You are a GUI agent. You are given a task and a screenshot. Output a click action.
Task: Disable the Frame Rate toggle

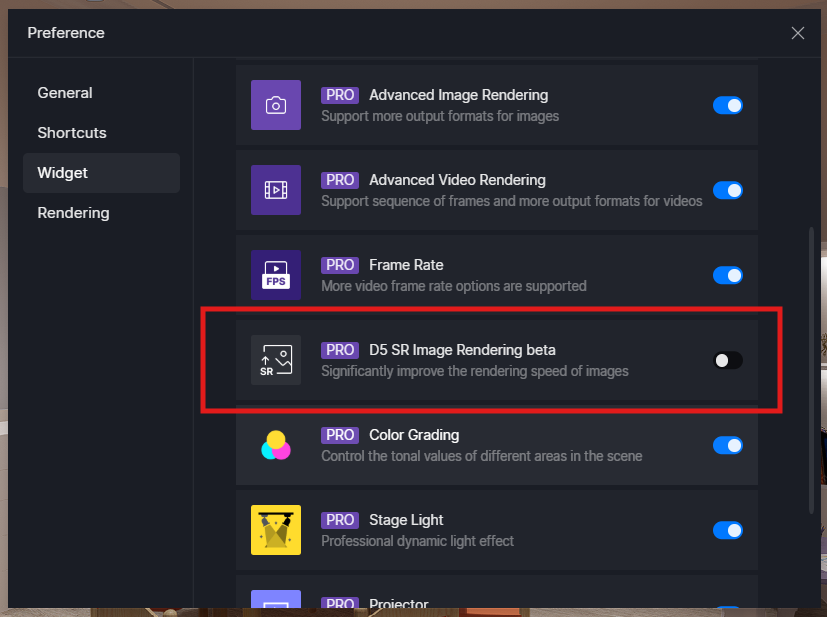point(727,275)
